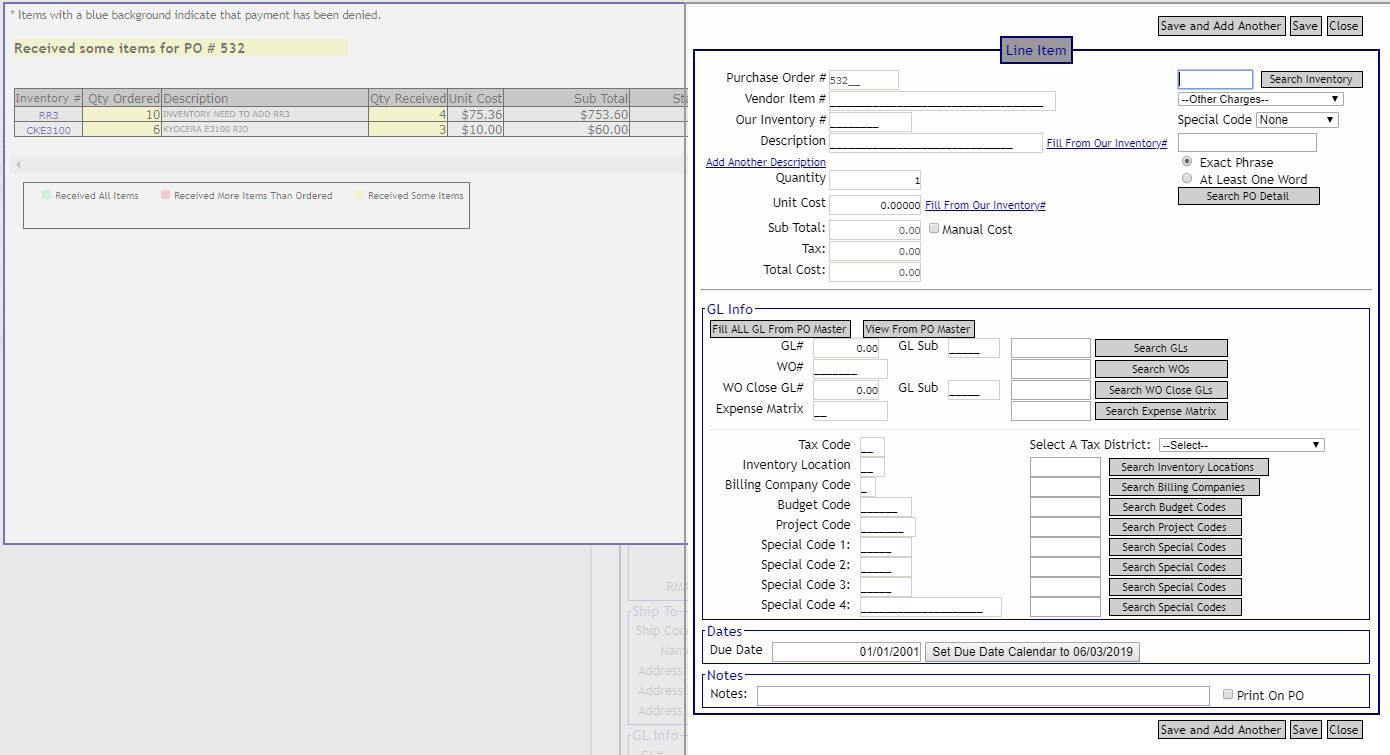
Task: Open the CKE3100 inventory link
Action: 48,130
